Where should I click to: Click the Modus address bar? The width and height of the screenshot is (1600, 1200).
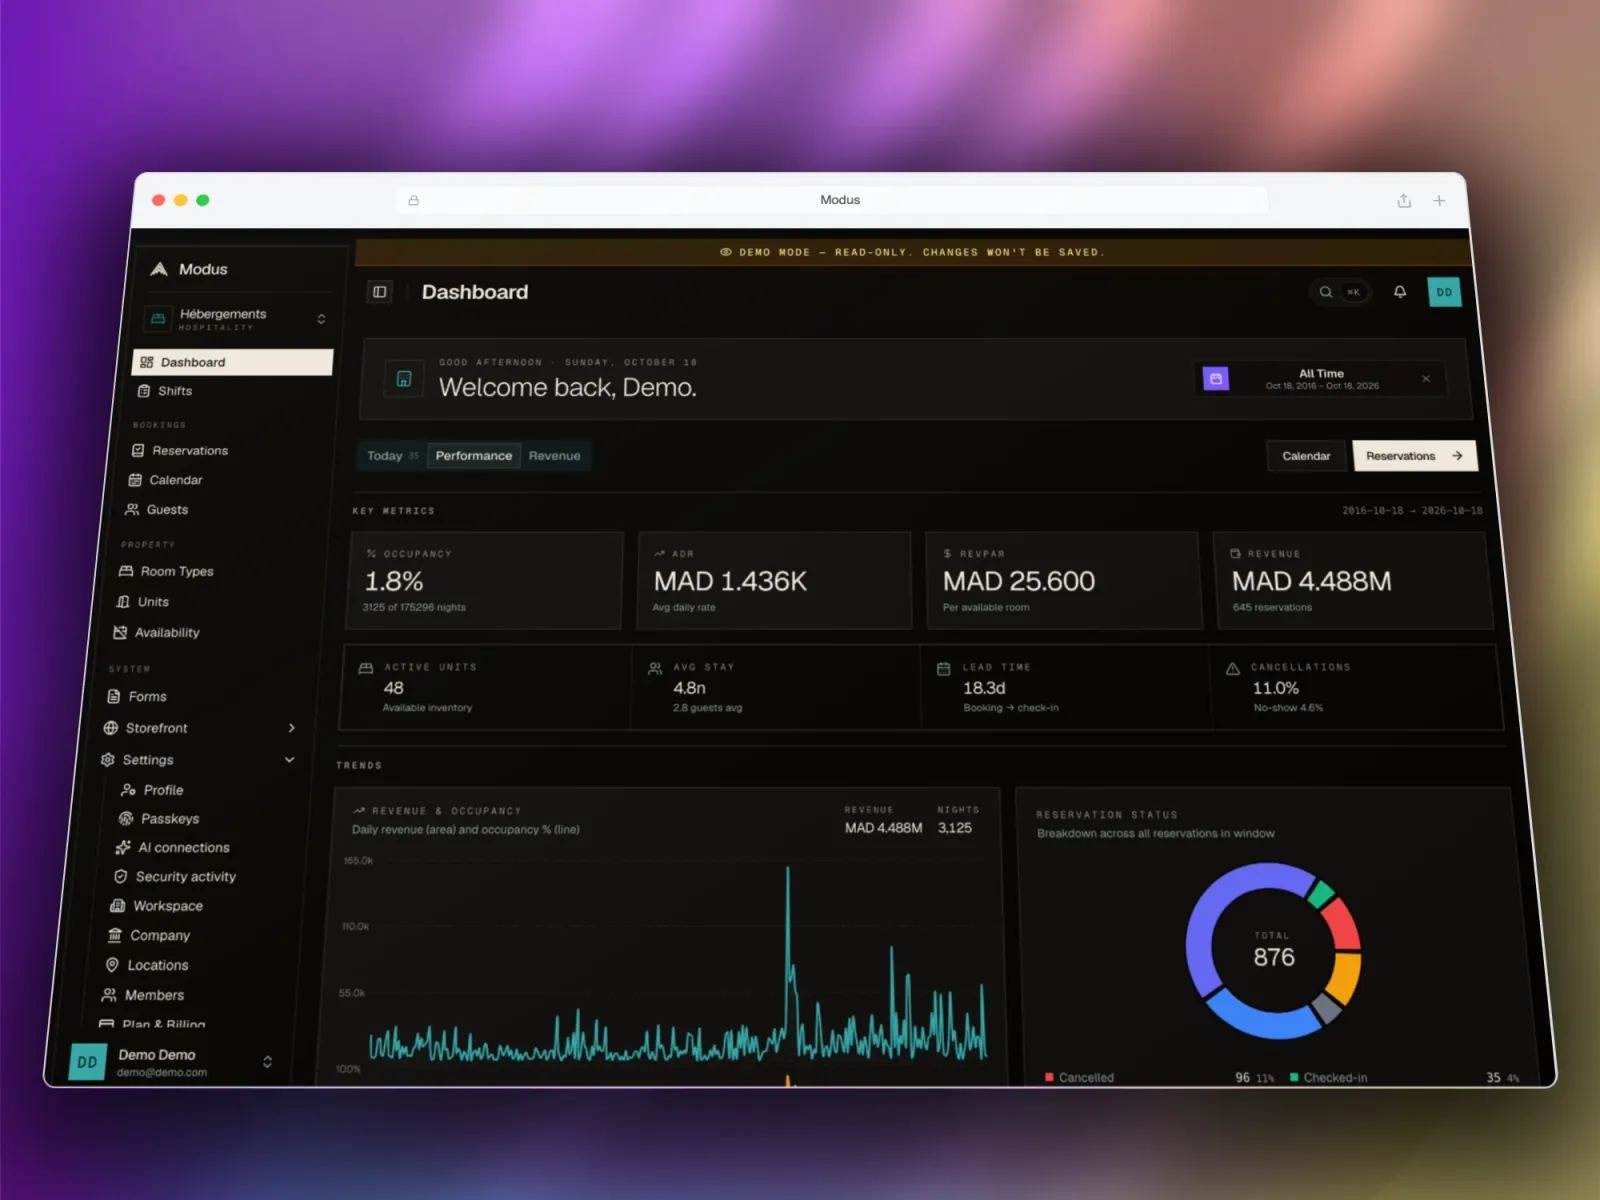(832, 200)
